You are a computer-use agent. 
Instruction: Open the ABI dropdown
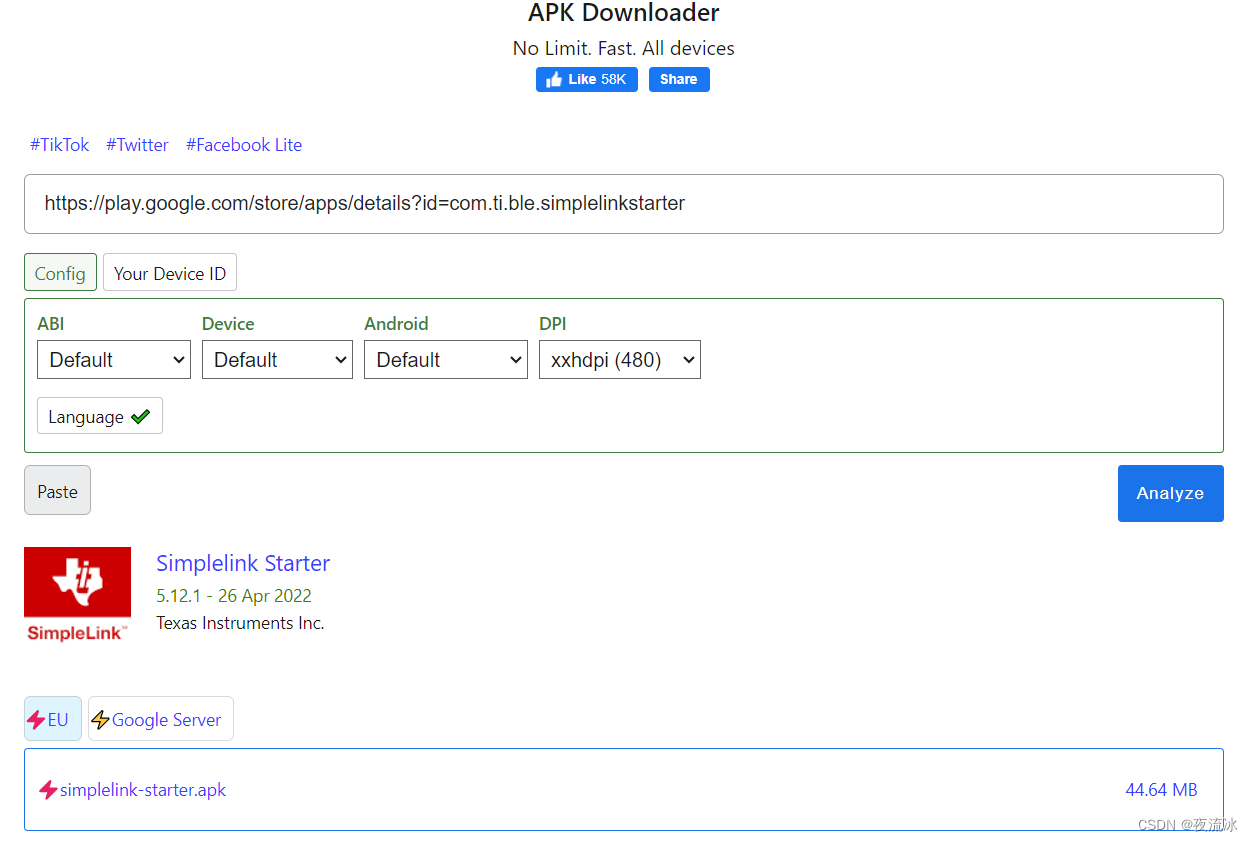tap(114, 360)
